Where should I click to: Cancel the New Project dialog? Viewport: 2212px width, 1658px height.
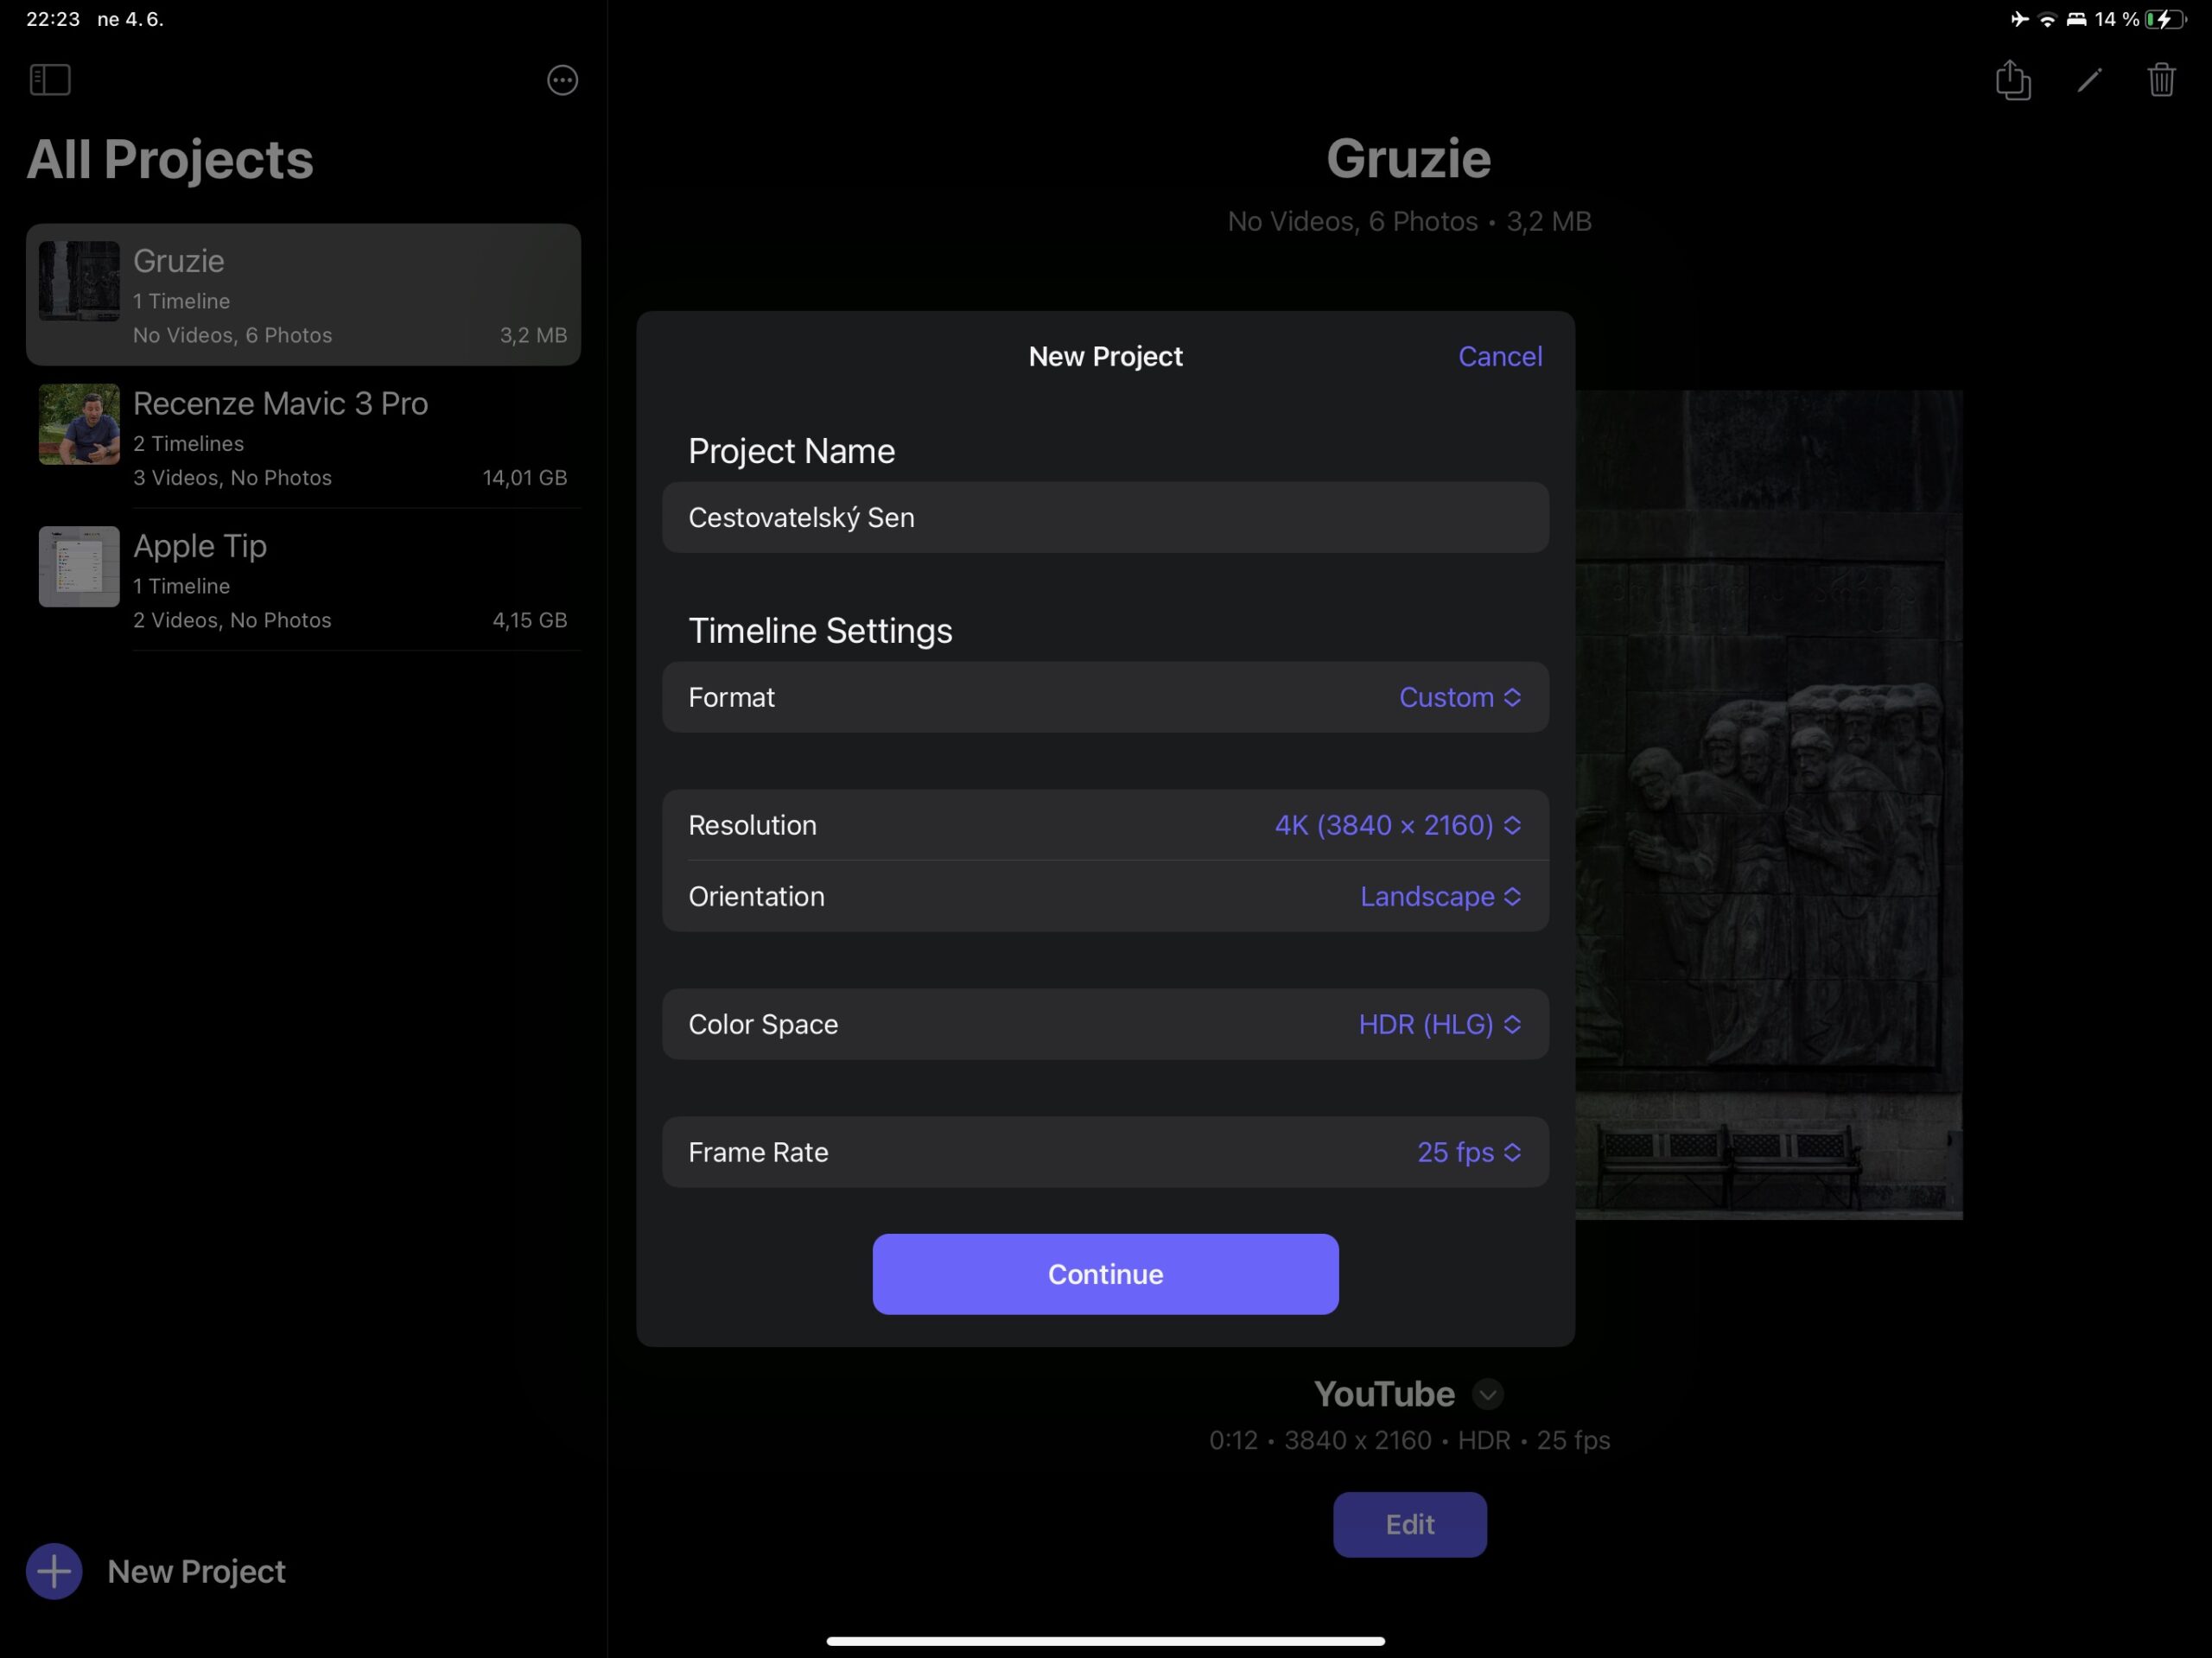point(1499,356)
